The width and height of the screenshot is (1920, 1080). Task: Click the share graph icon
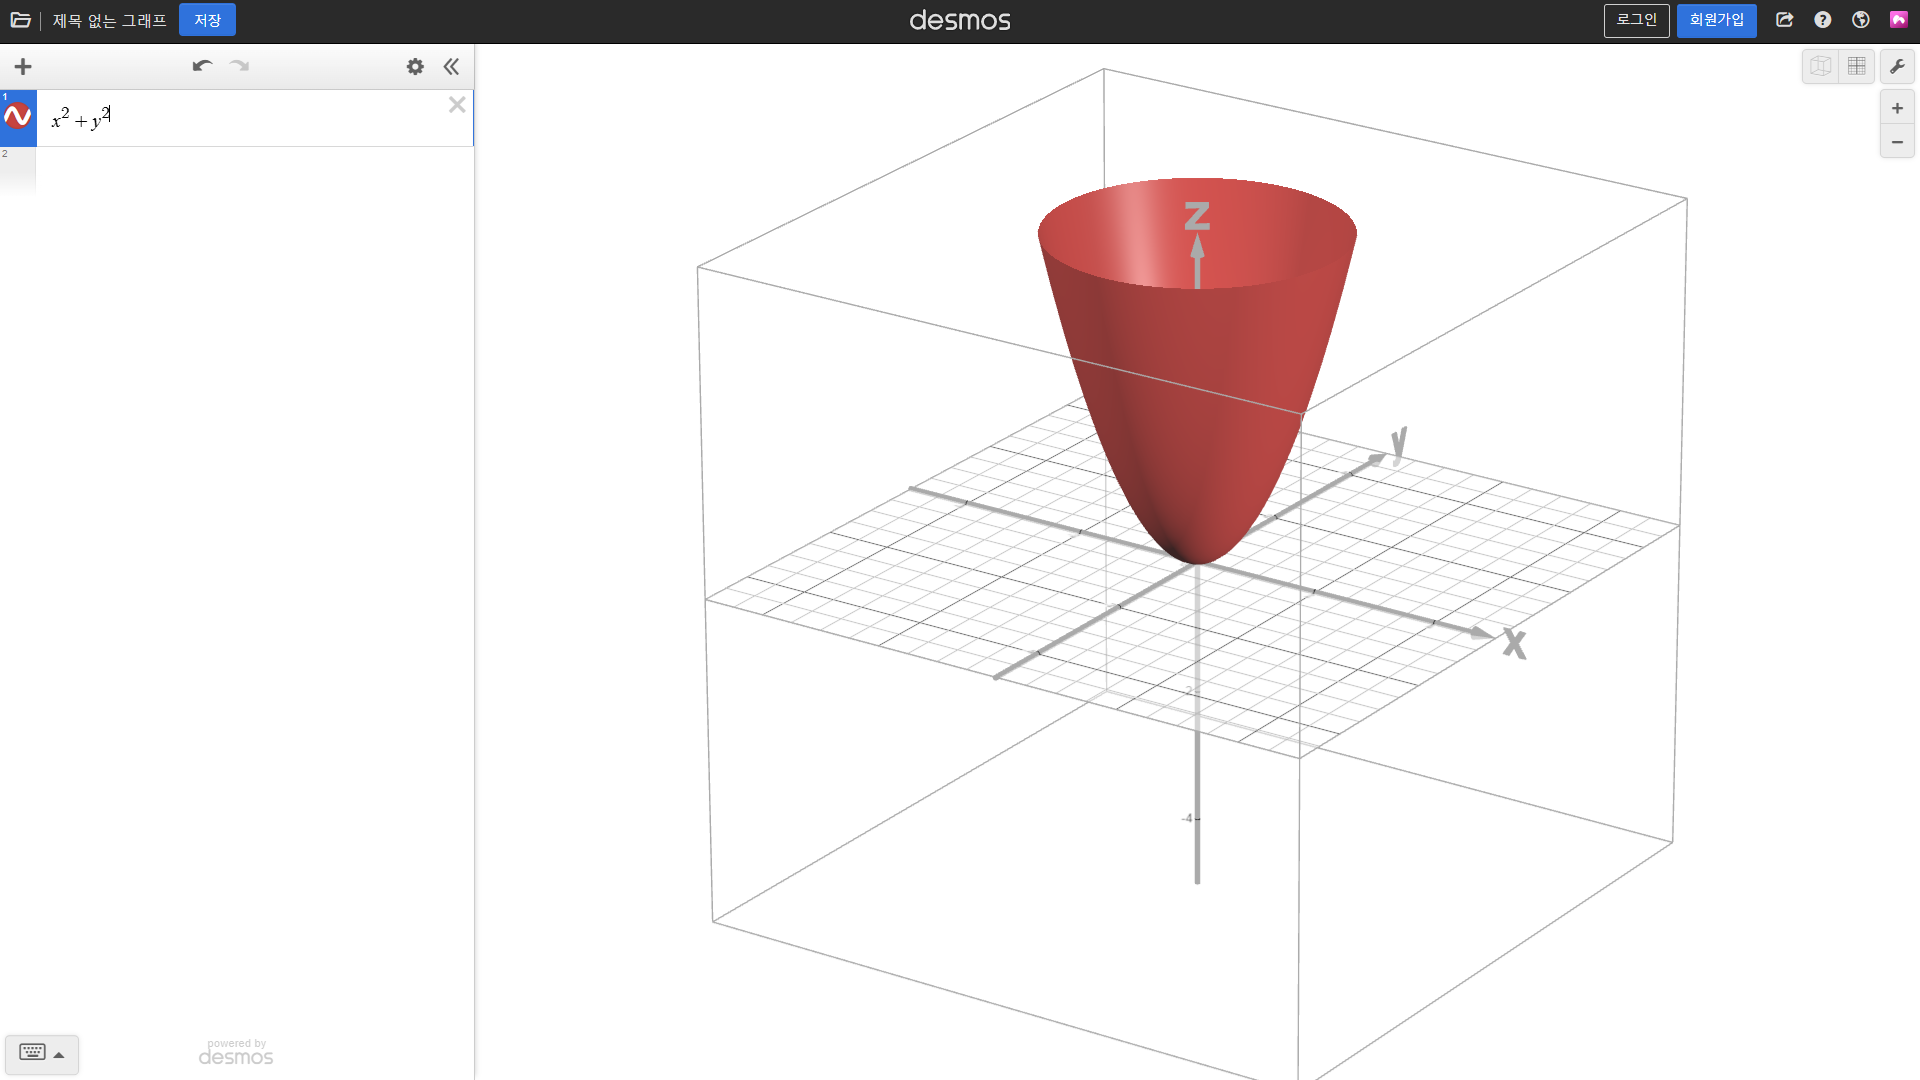click(1785, 20)
